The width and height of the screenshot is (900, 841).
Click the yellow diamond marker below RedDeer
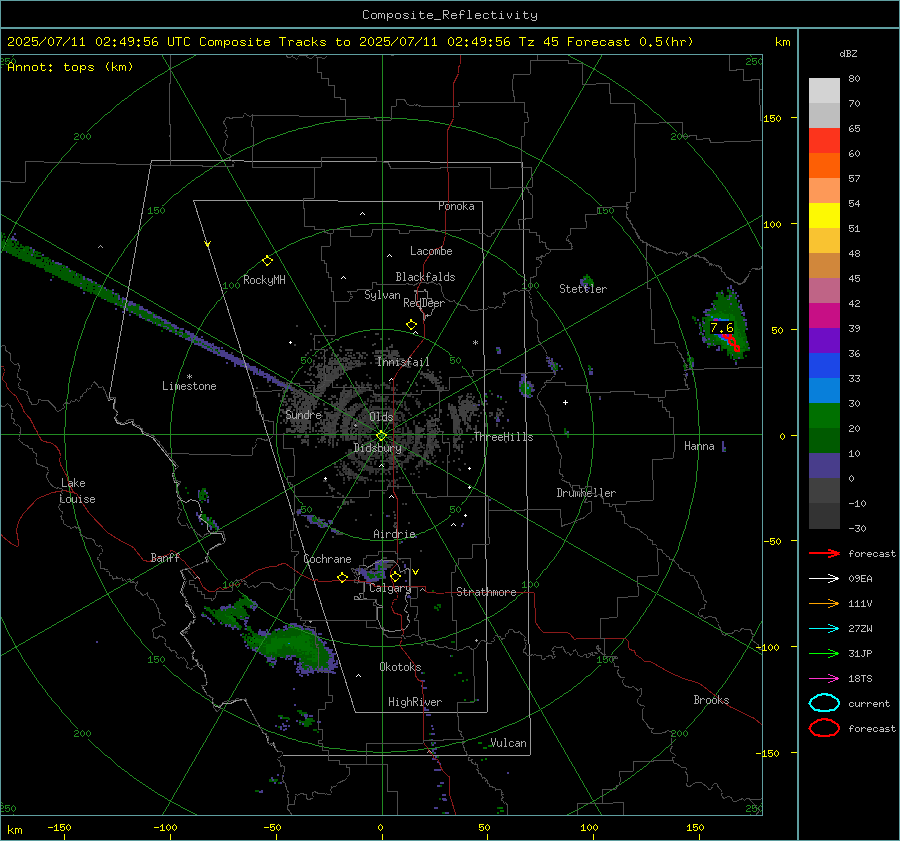pyautogui.click(x=411, y=325)
